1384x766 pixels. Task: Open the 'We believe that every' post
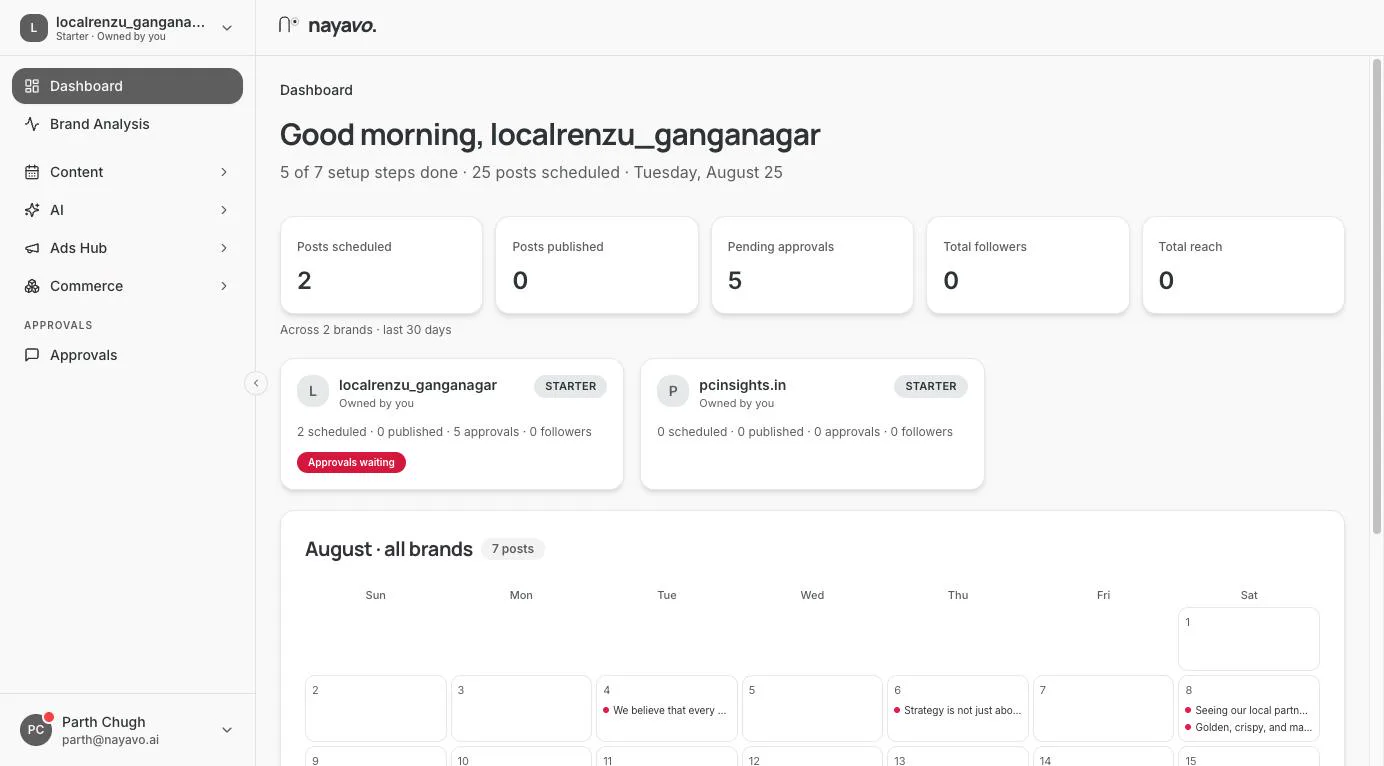(667, 710)
